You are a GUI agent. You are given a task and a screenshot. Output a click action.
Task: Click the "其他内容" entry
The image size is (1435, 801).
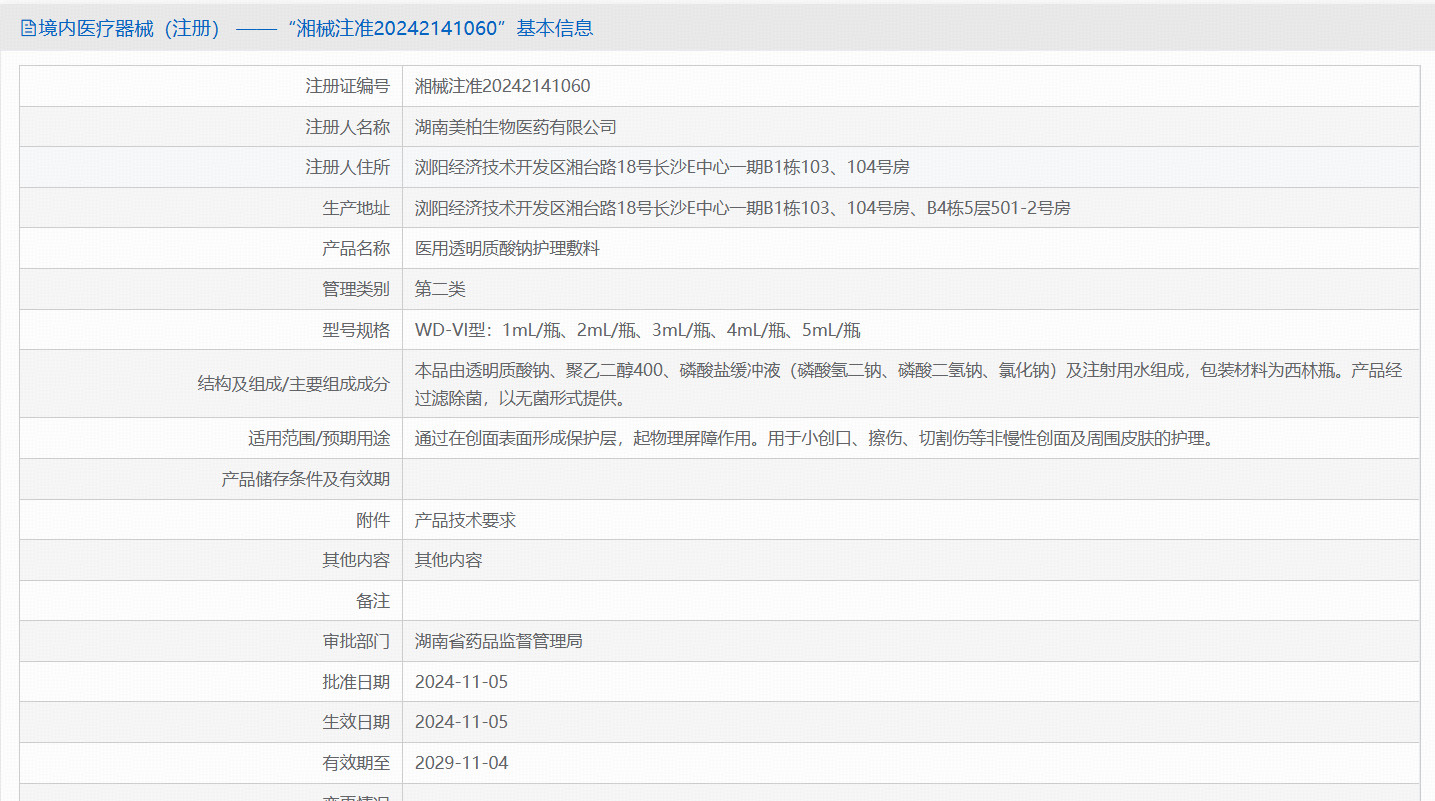pyautogui.click(x=445, y=560)
